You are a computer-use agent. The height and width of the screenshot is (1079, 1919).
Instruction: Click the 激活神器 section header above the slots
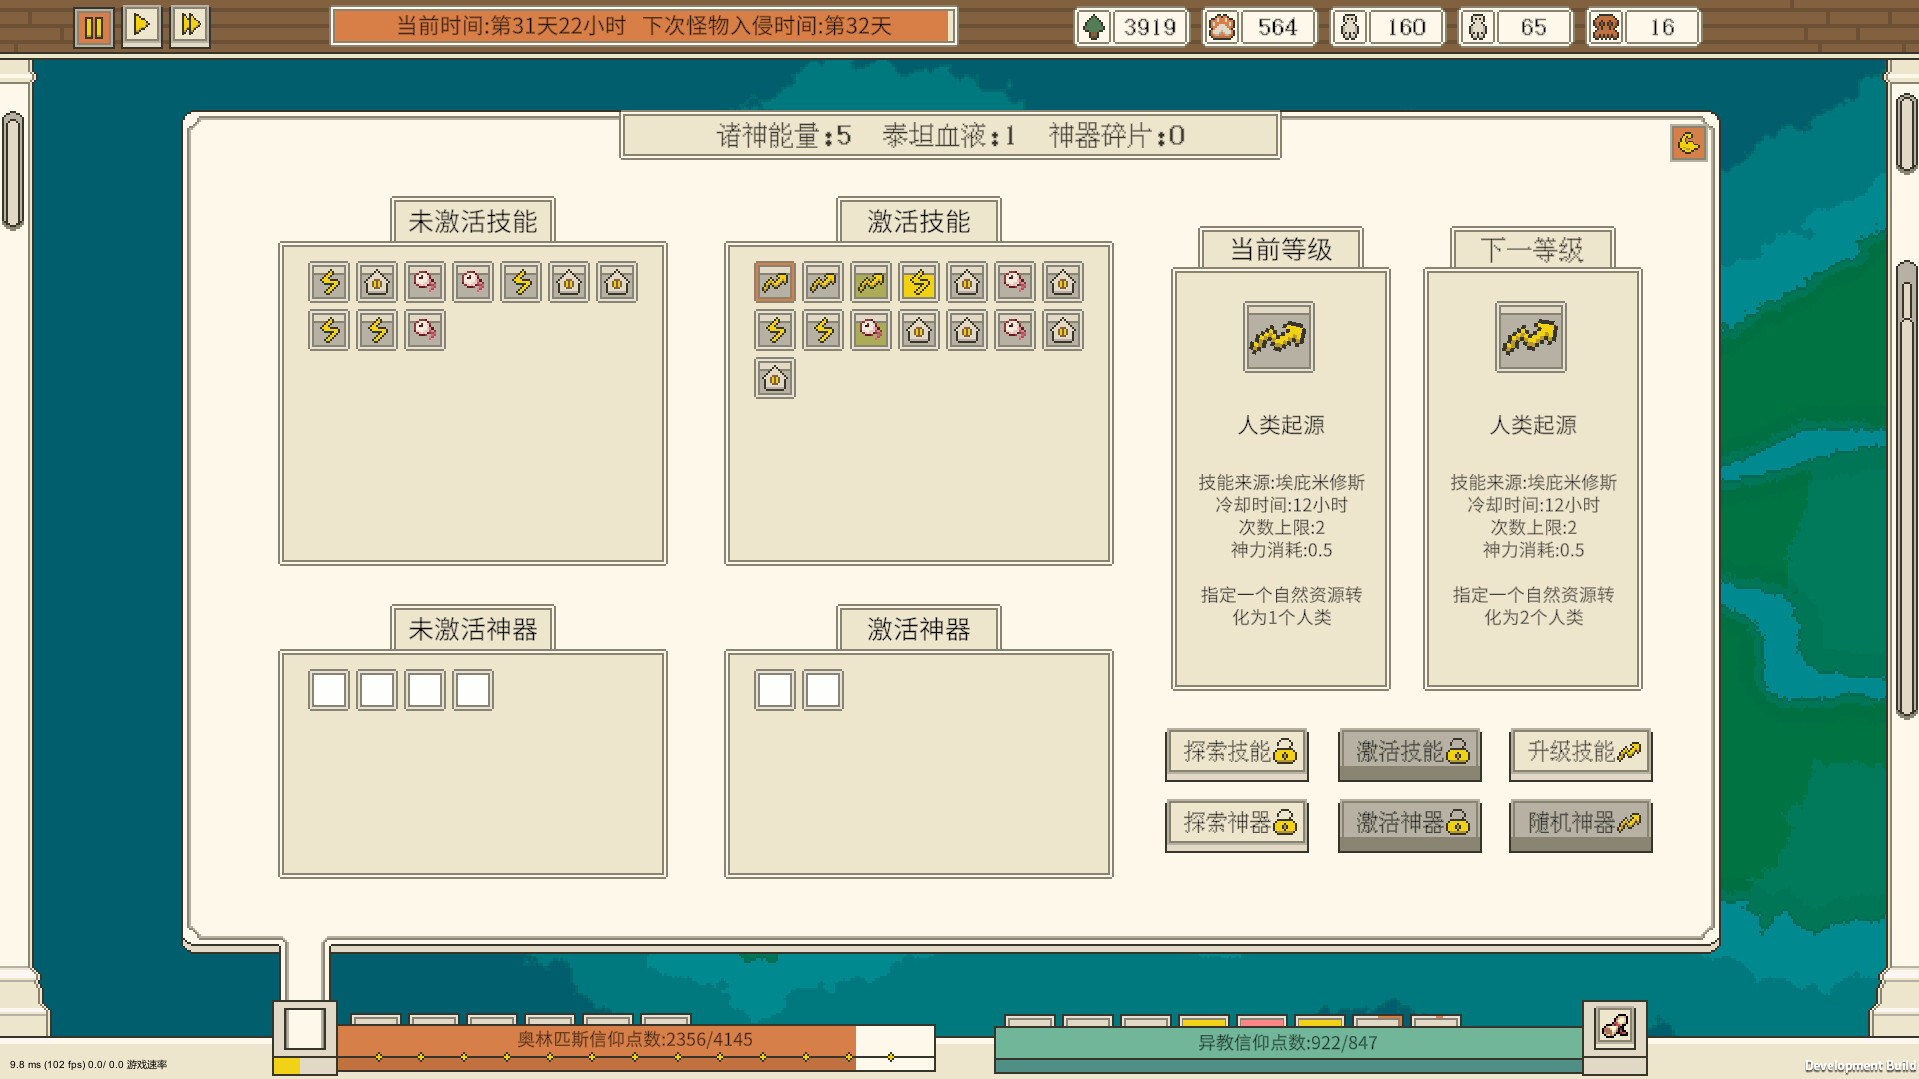(919, 629)
